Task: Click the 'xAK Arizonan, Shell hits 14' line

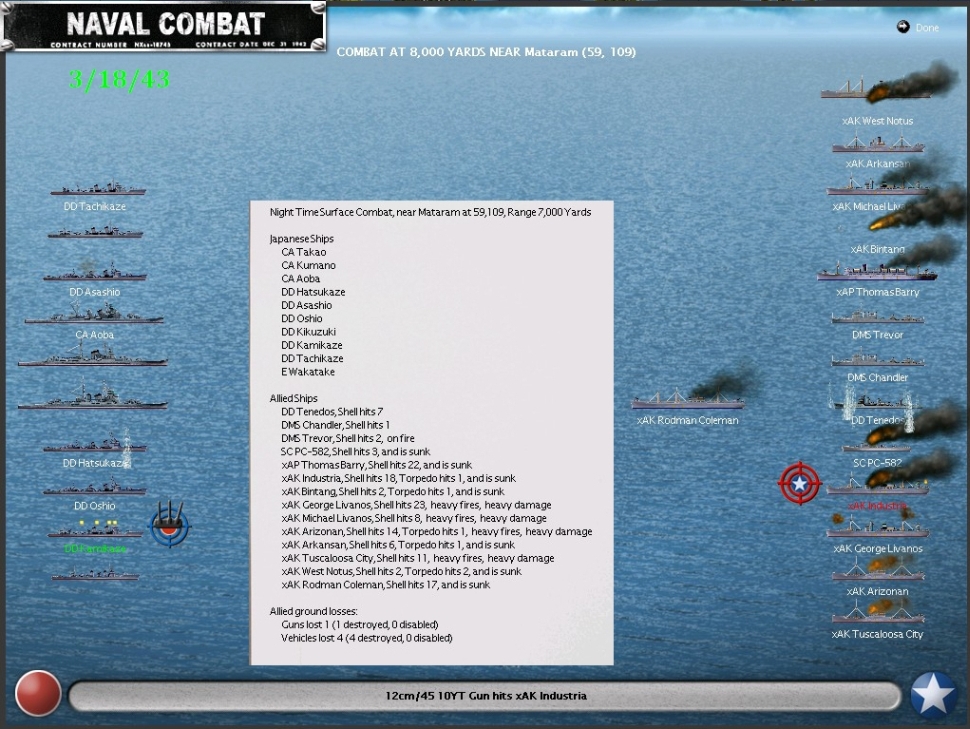Action: 437,532
